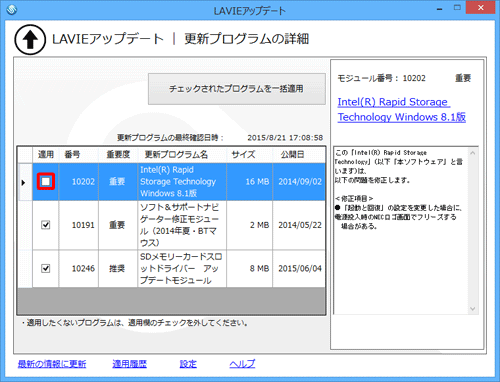Screen dimensions: 500x382
Task: Click the 公開日 column header
Action: click(x=299, y=155)
